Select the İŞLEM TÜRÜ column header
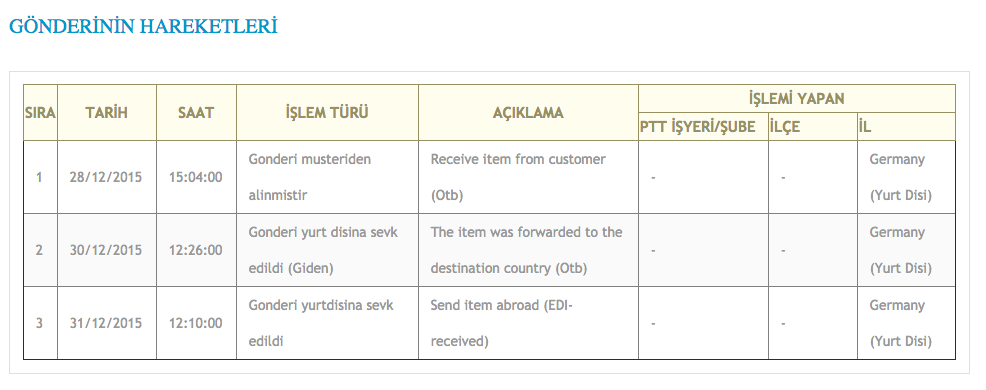 coord(327,113)
